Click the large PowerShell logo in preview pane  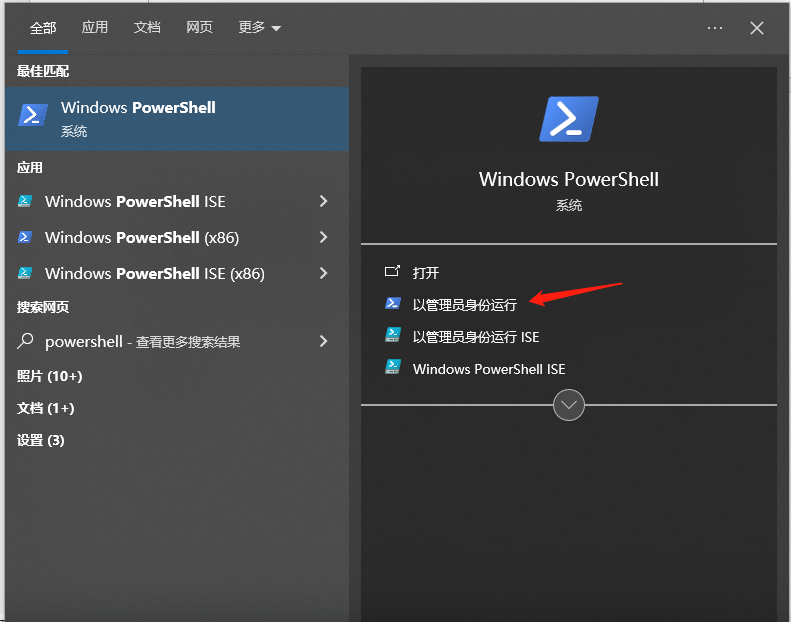point(569,119)
